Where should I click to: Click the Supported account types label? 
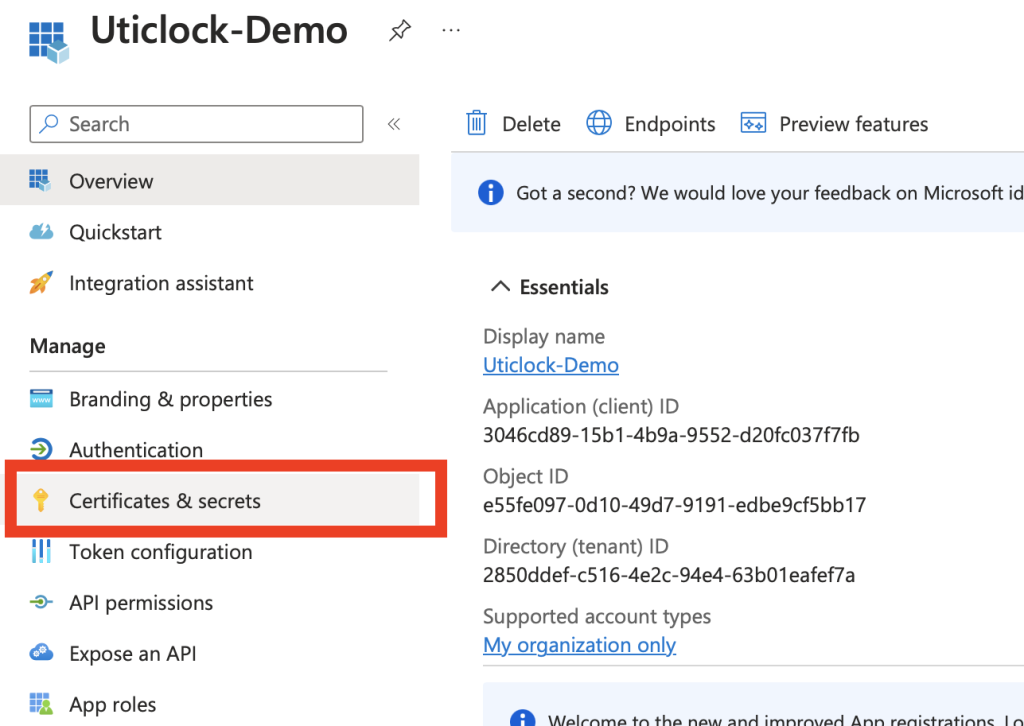597,616
